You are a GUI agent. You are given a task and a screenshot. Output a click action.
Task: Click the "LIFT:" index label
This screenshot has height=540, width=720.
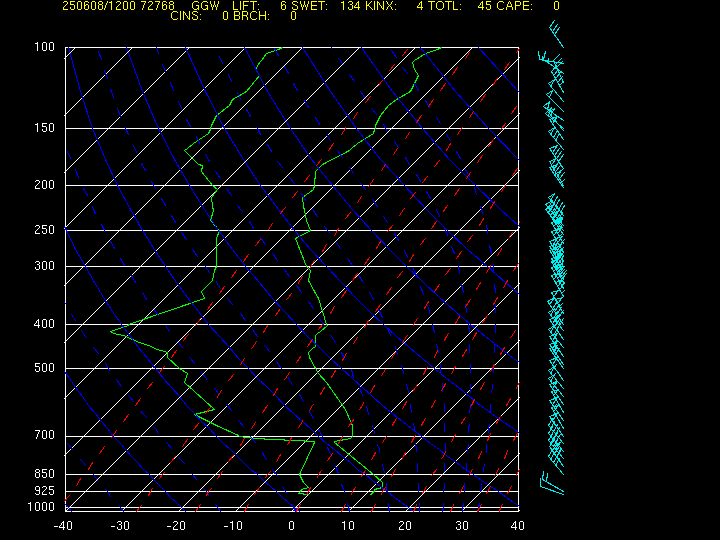click(x=246, y=6)
